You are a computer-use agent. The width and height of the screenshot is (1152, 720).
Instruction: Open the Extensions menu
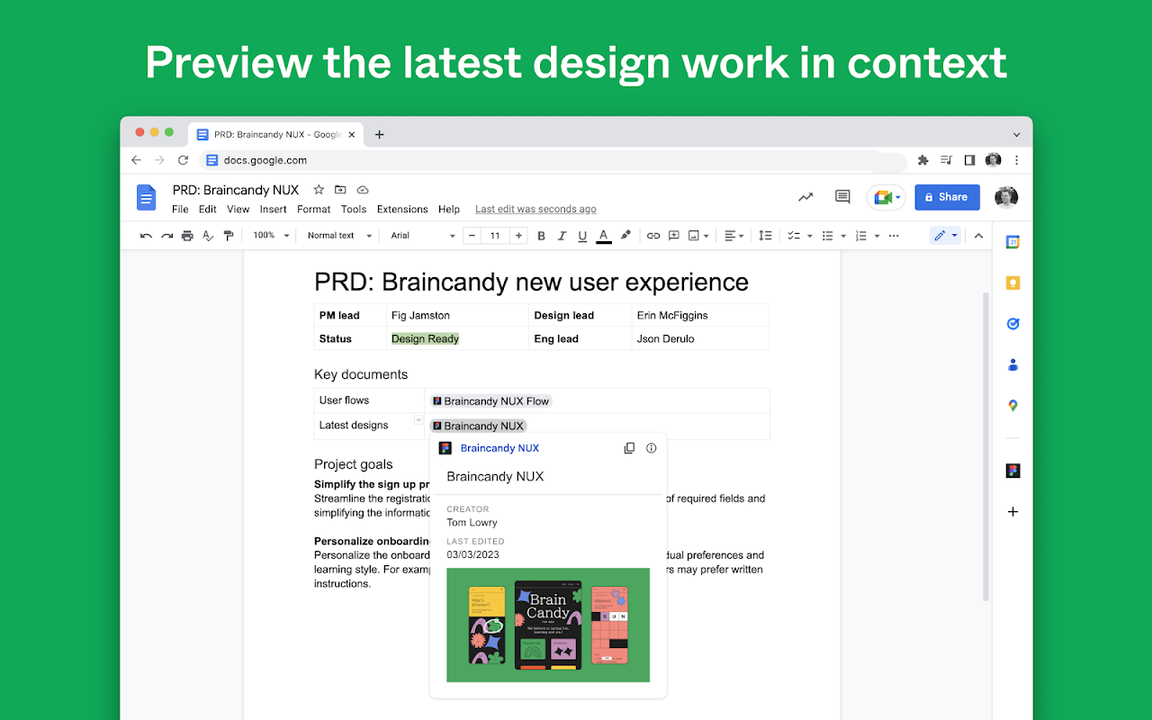pos(402,209)
